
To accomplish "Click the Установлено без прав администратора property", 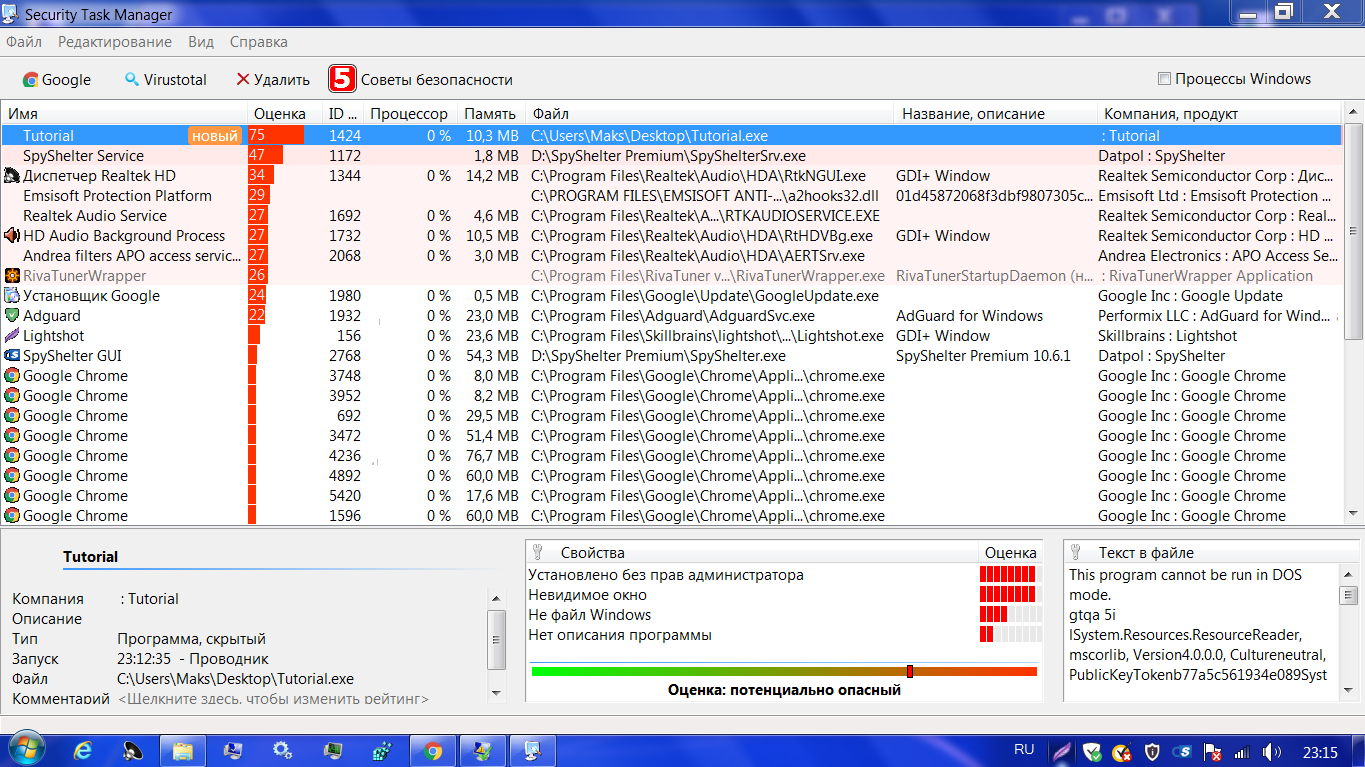I will (666, 575).
